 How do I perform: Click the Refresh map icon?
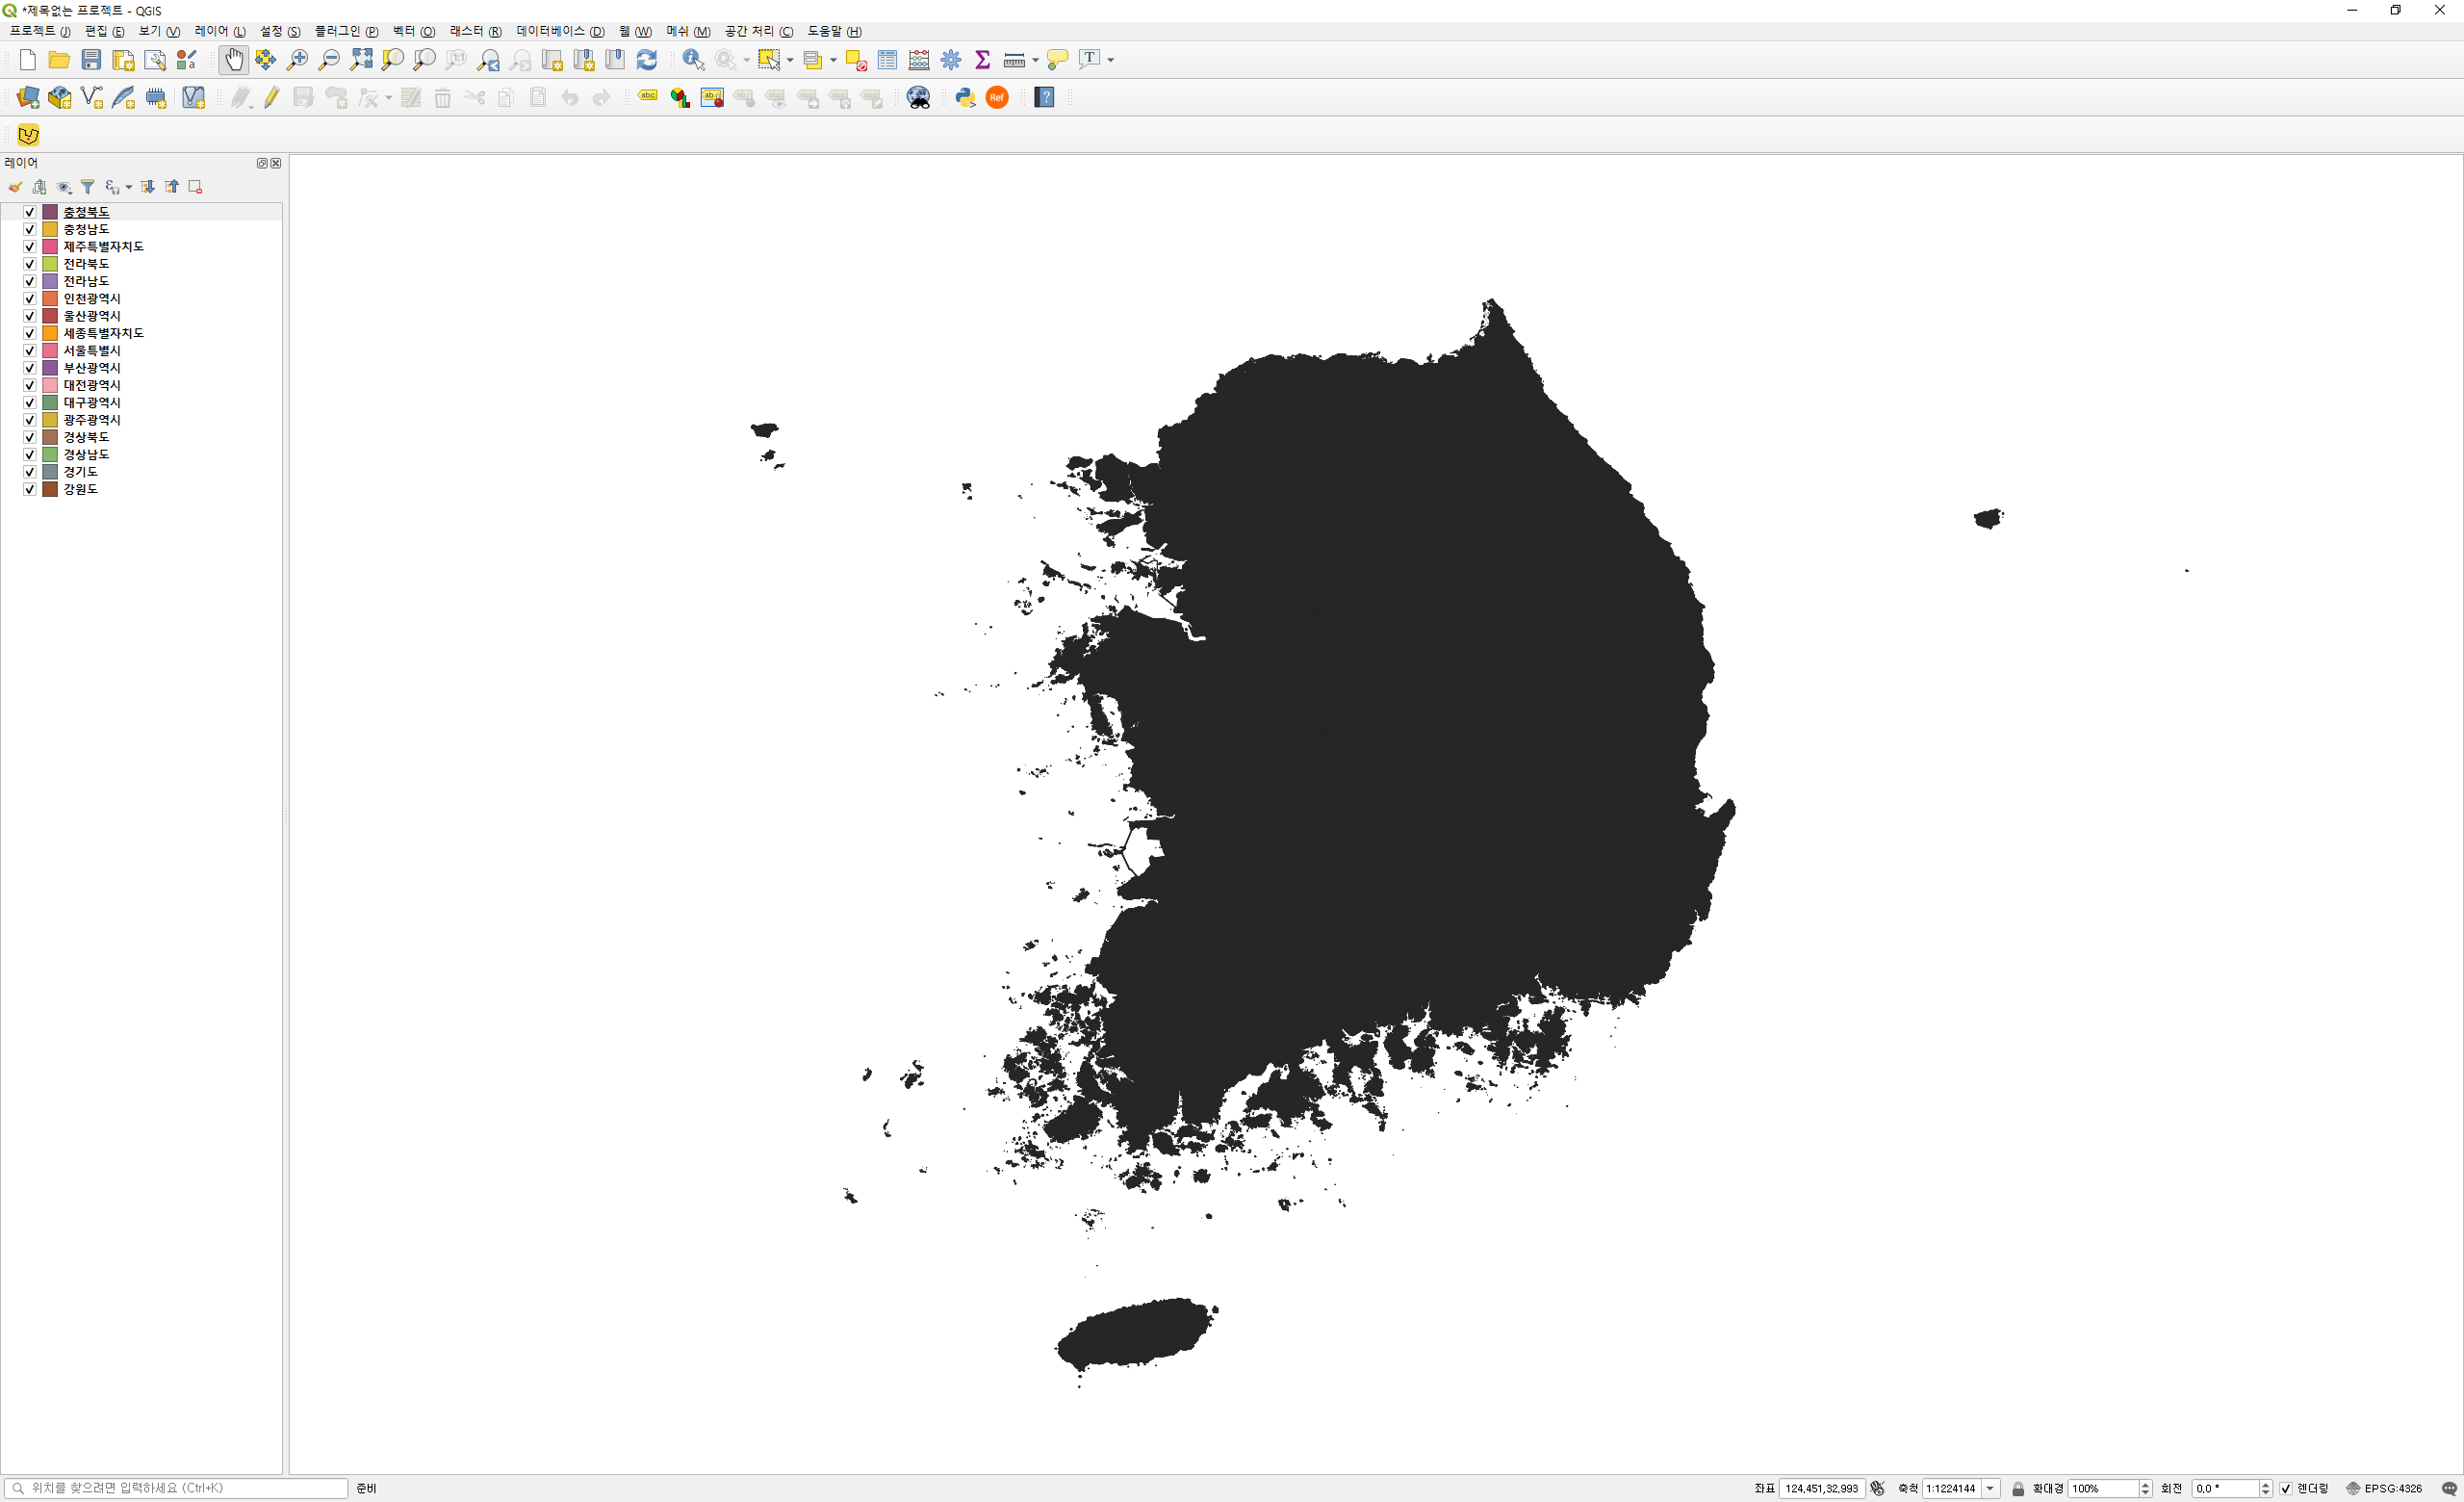click(647, 60)
